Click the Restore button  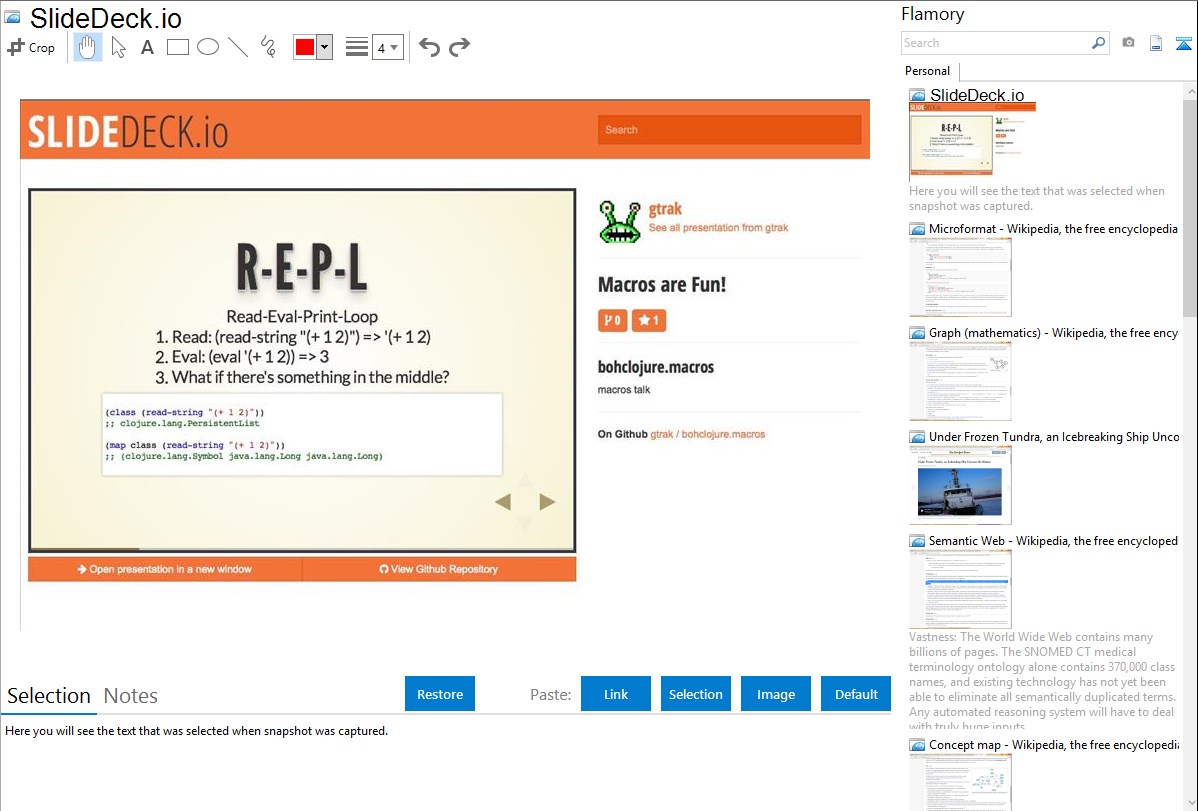[x=440, y=694]
